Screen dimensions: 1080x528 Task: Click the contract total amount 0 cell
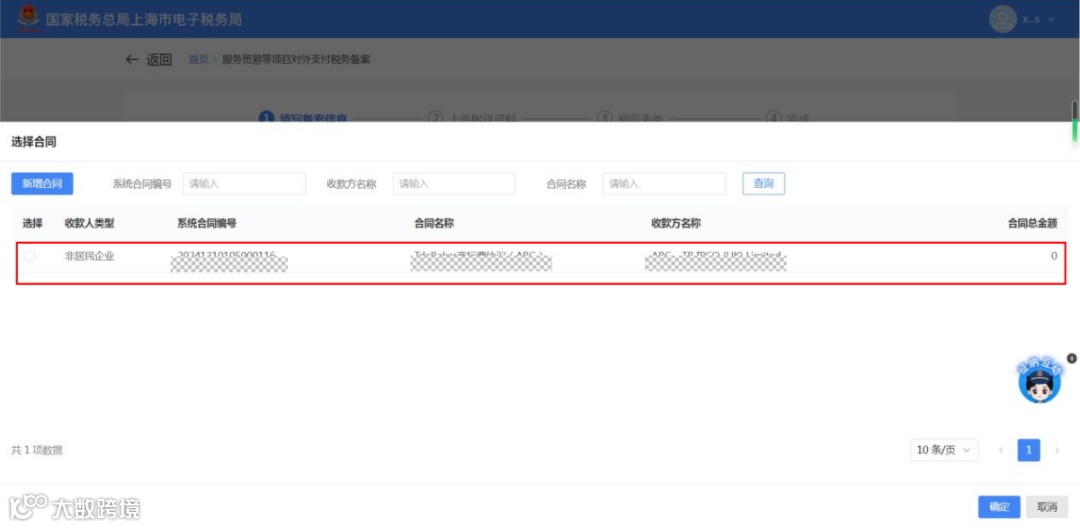coord(1054,256)
